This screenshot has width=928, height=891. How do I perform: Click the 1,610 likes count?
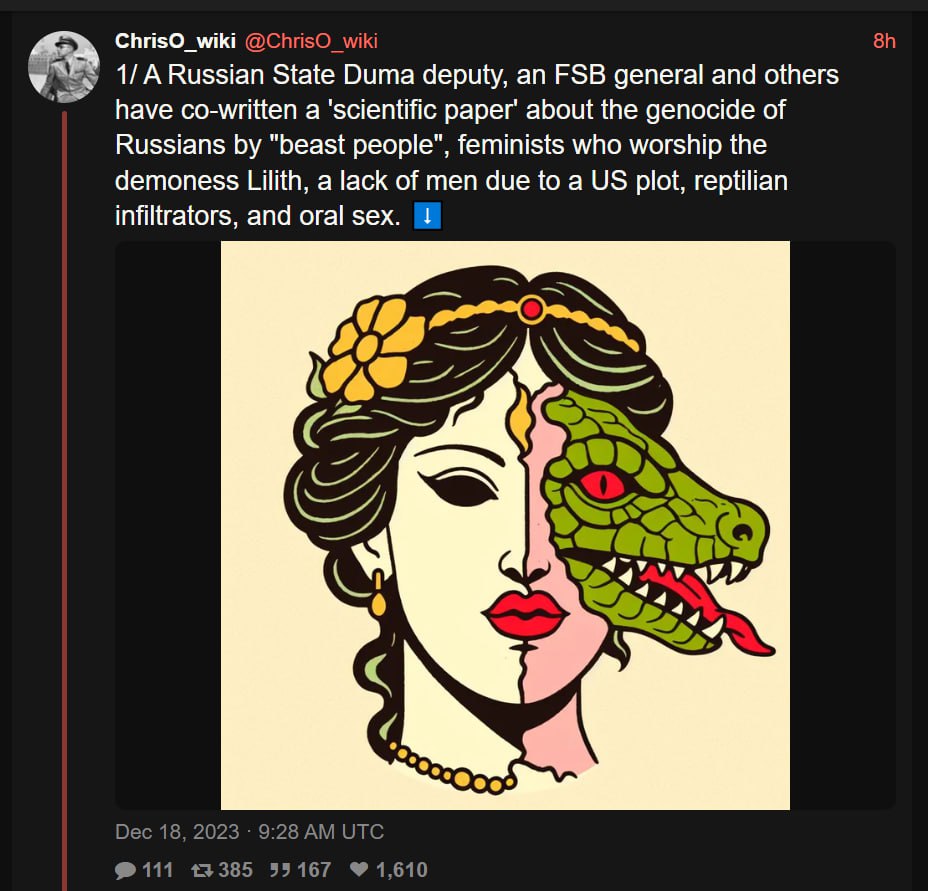tap(402, 870)
